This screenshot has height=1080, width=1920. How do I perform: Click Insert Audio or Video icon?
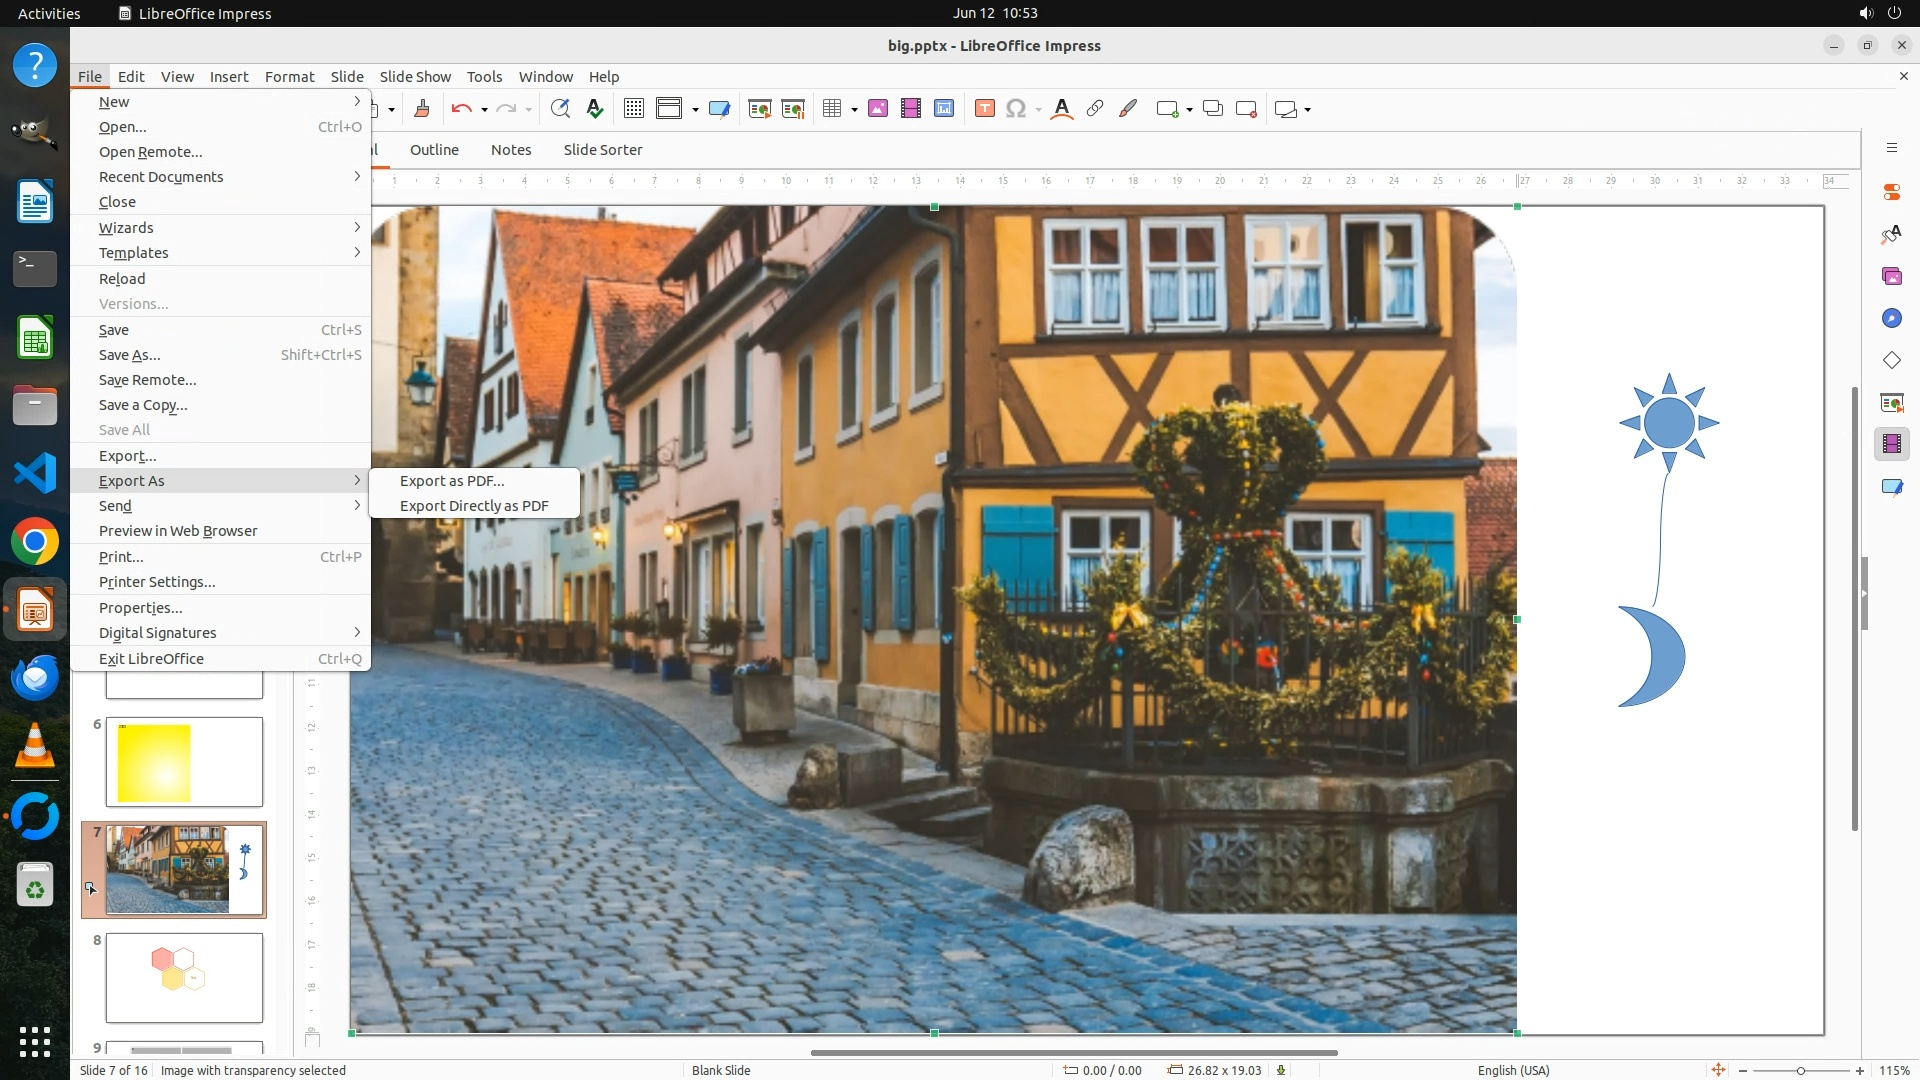coord(910,109)
